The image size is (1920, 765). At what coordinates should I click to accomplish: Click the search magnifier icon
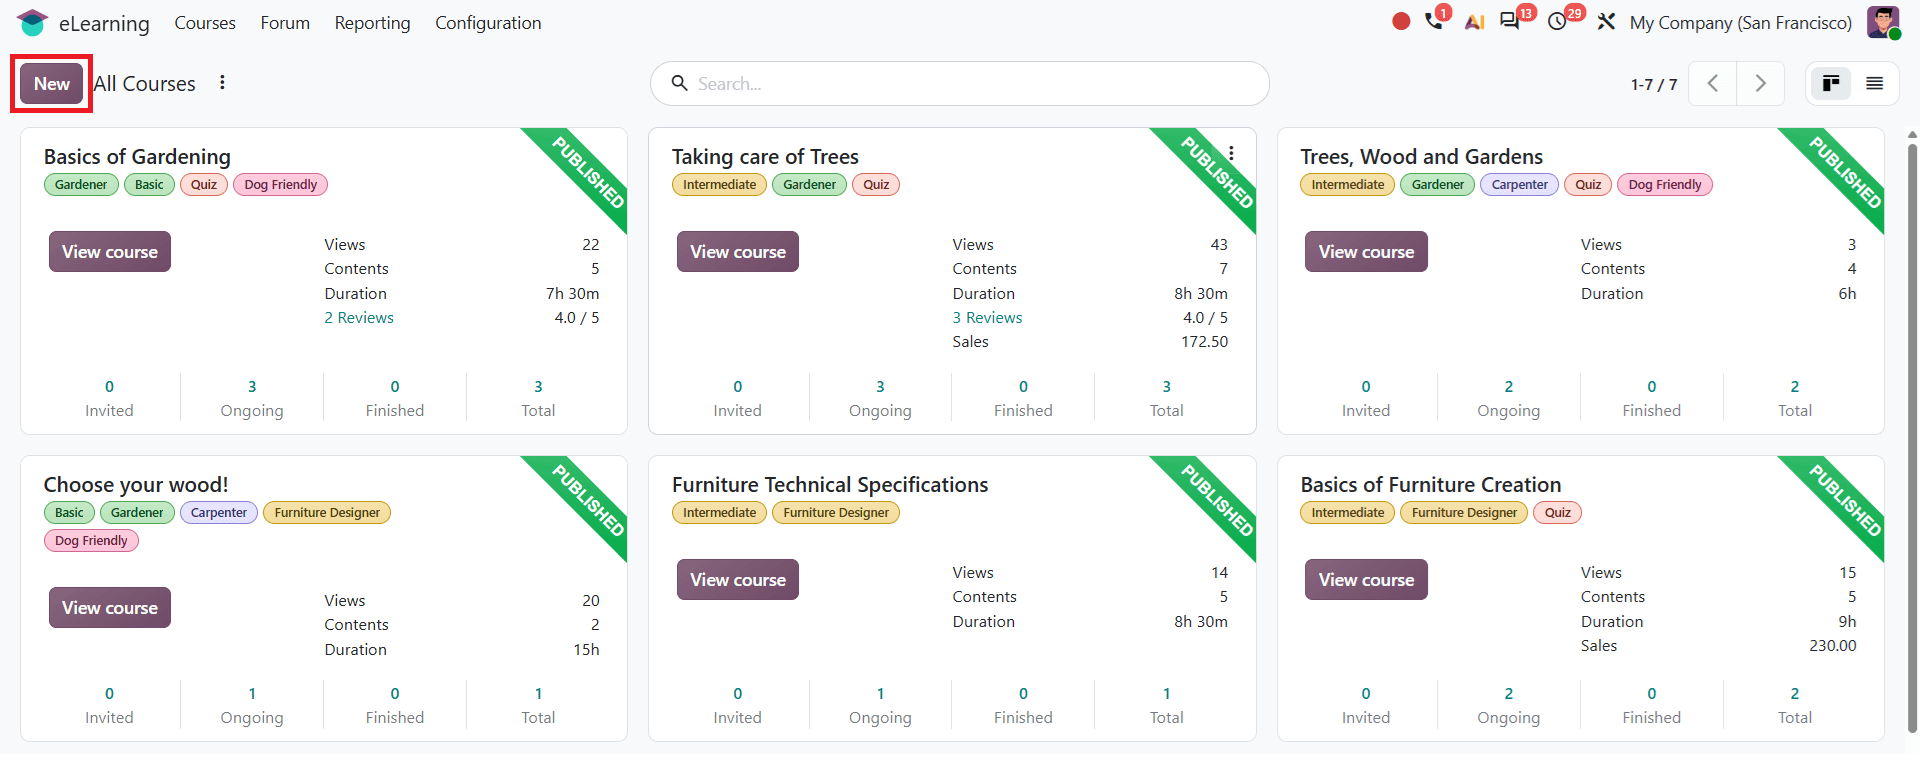point(679,83)
